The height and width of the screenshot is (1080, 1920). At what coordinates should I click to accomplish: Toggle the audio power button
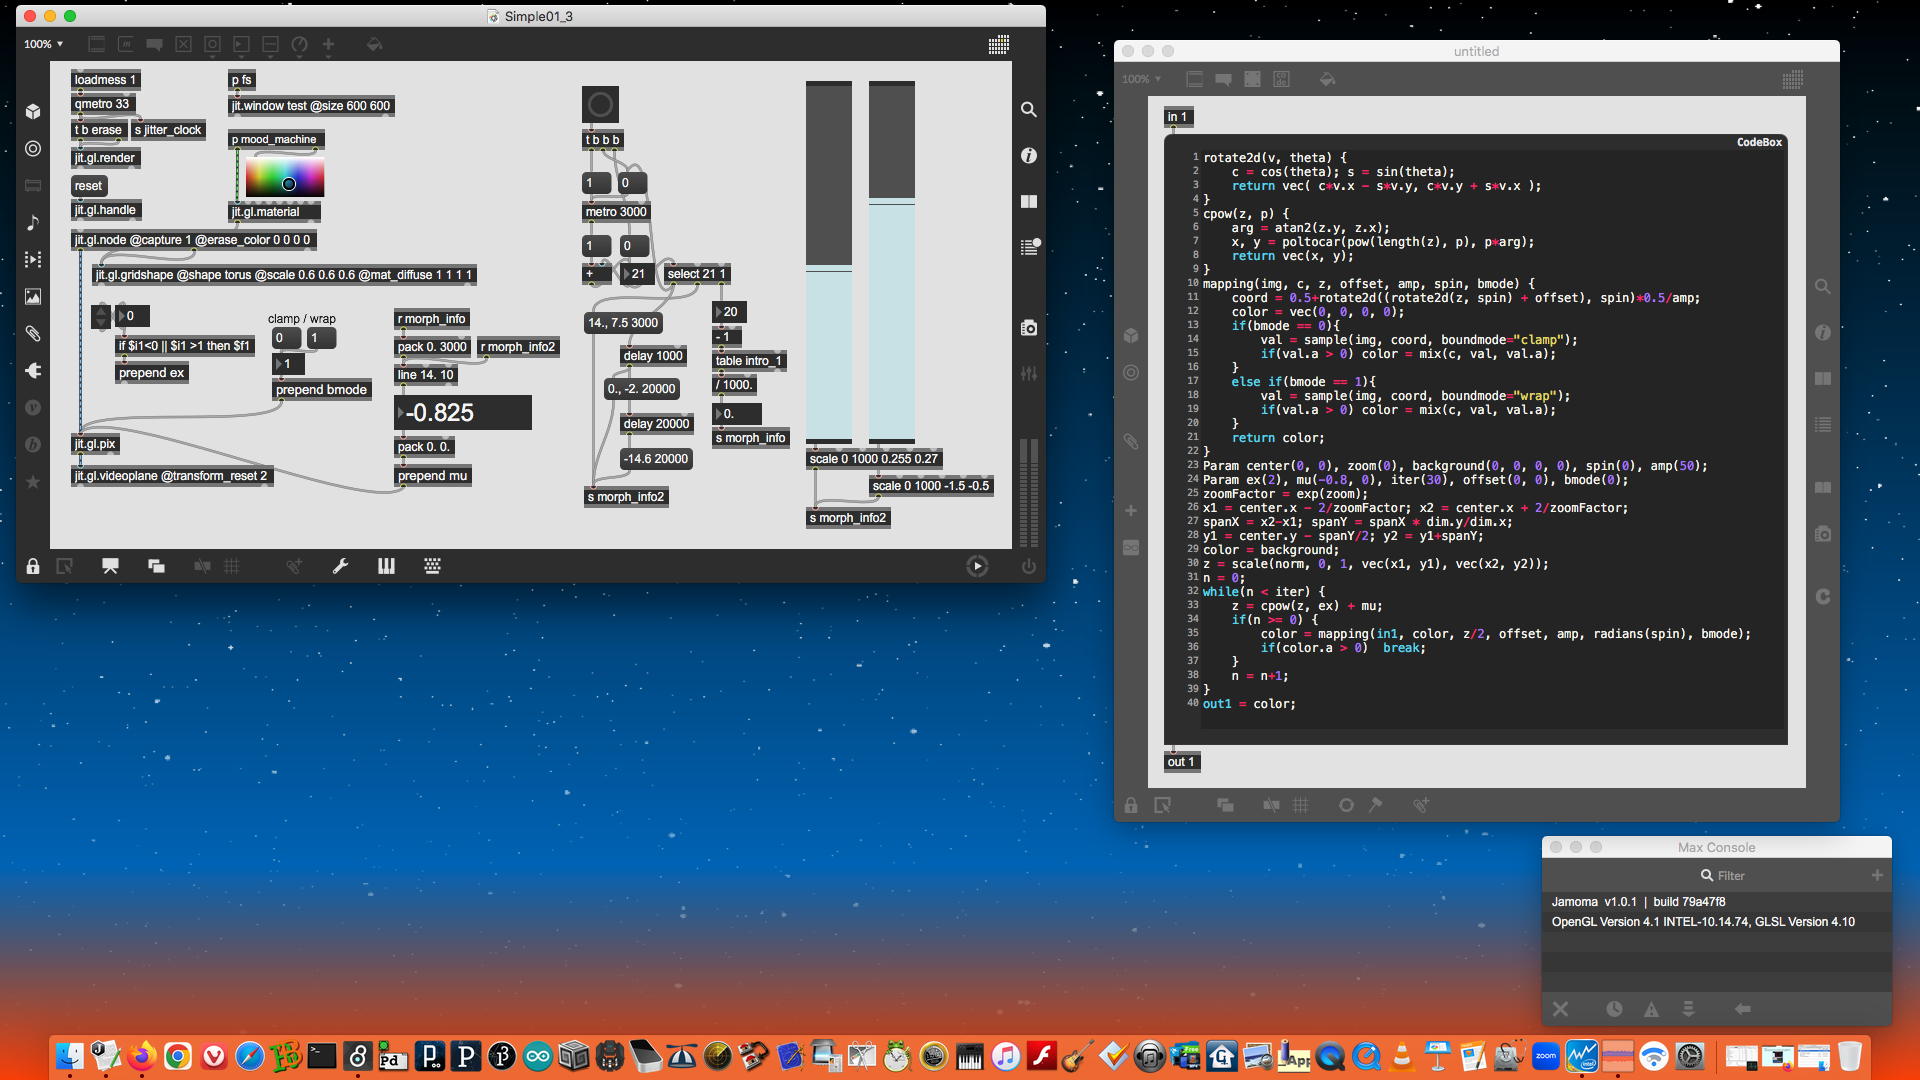(1028, 566)
